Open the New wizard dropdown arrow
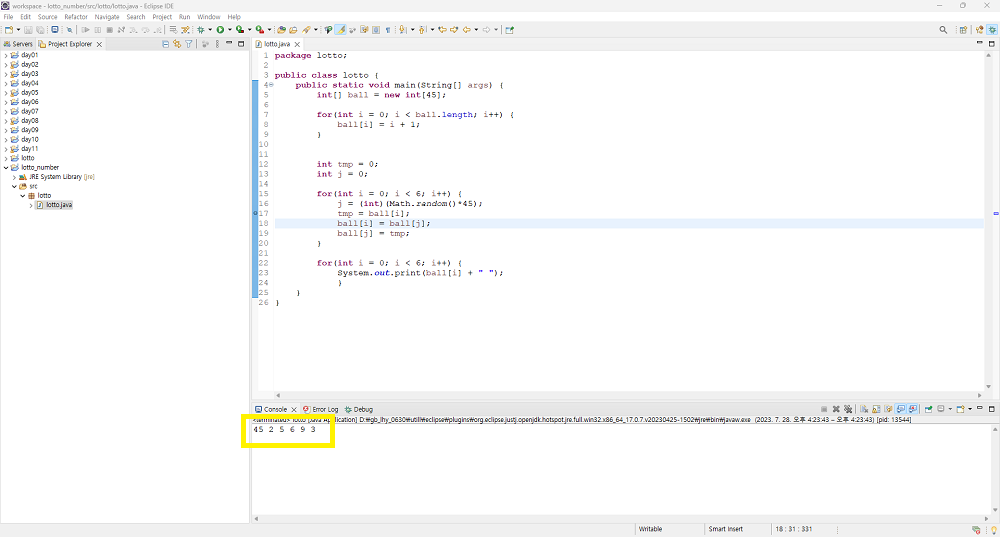Viewport: 1000px width, 537px height. pyautogui.click(x=18, y=29)
